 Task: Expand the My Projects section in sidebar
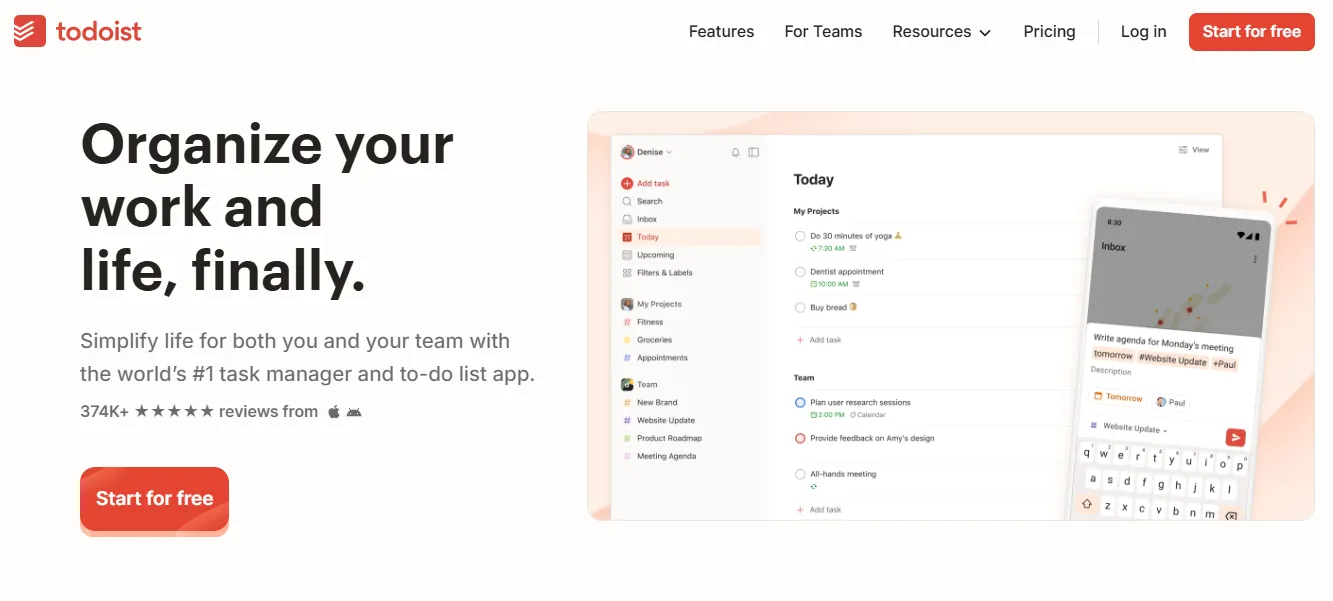[x=652, y=304]
